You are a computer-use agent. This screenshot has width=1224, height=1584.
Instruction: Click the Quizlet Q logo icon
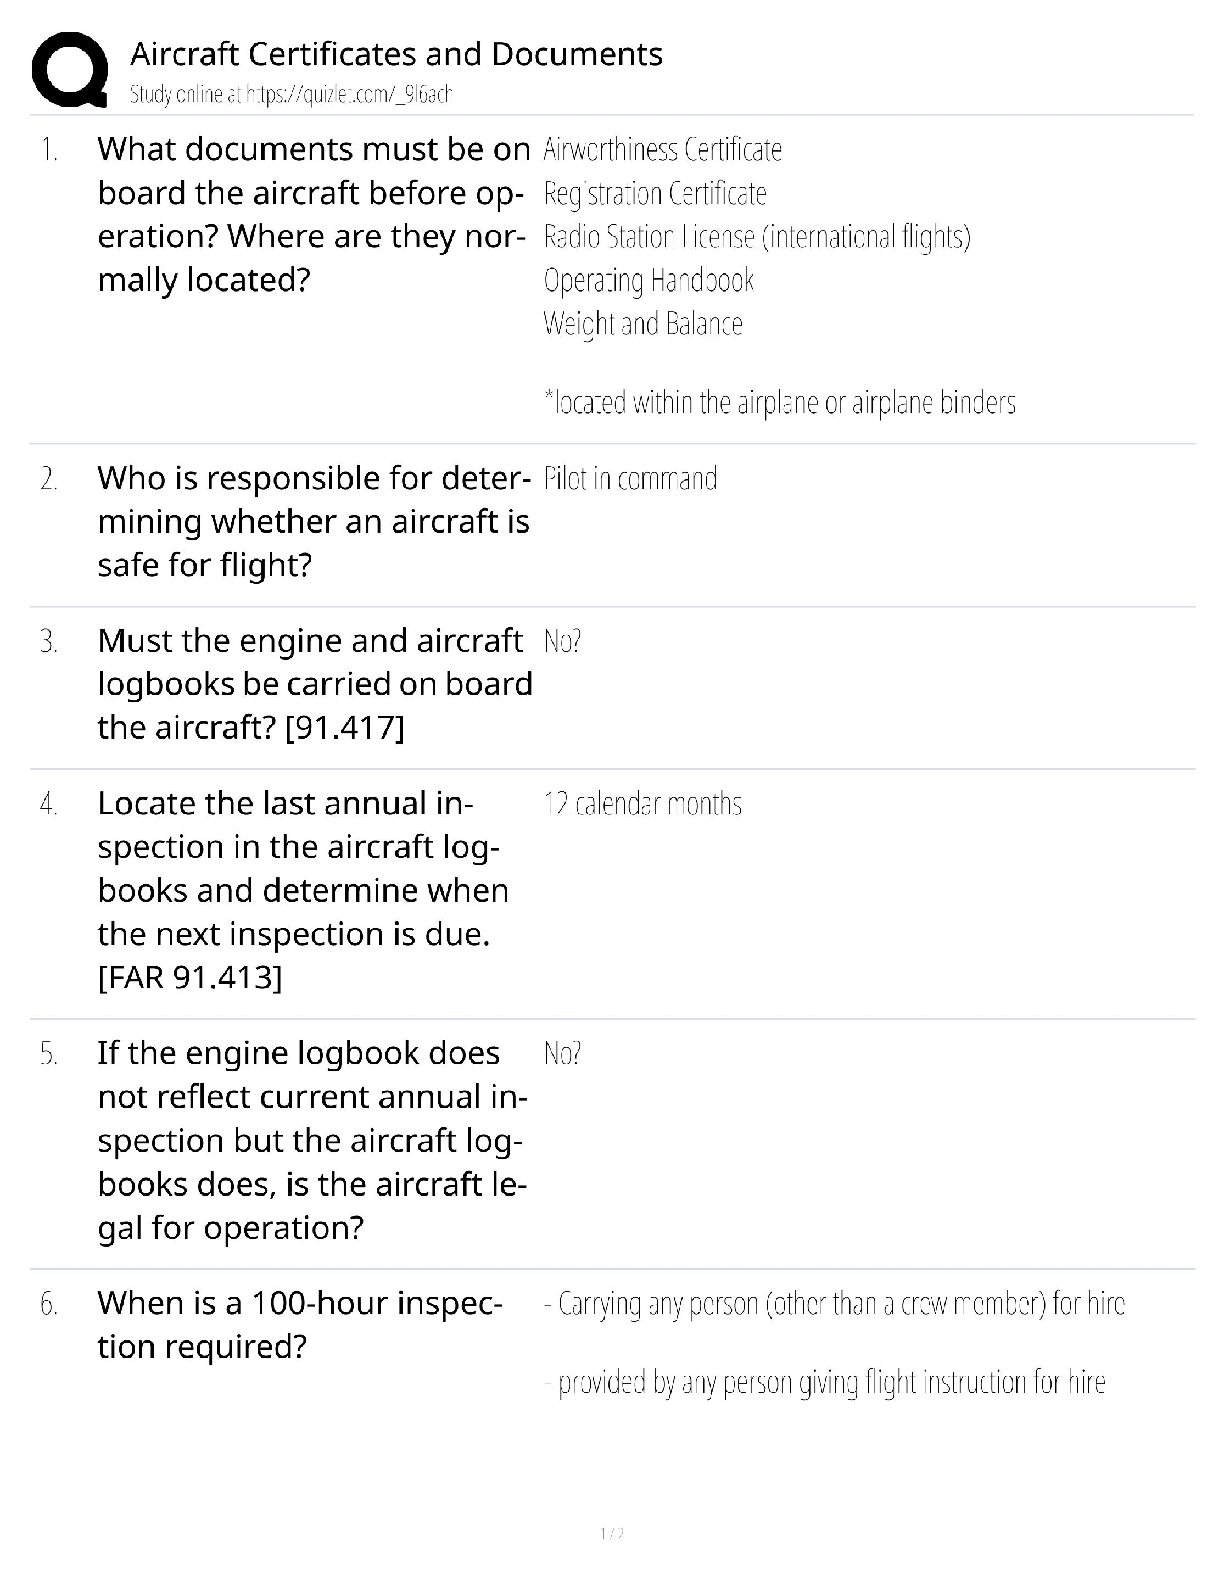point(70,69)
